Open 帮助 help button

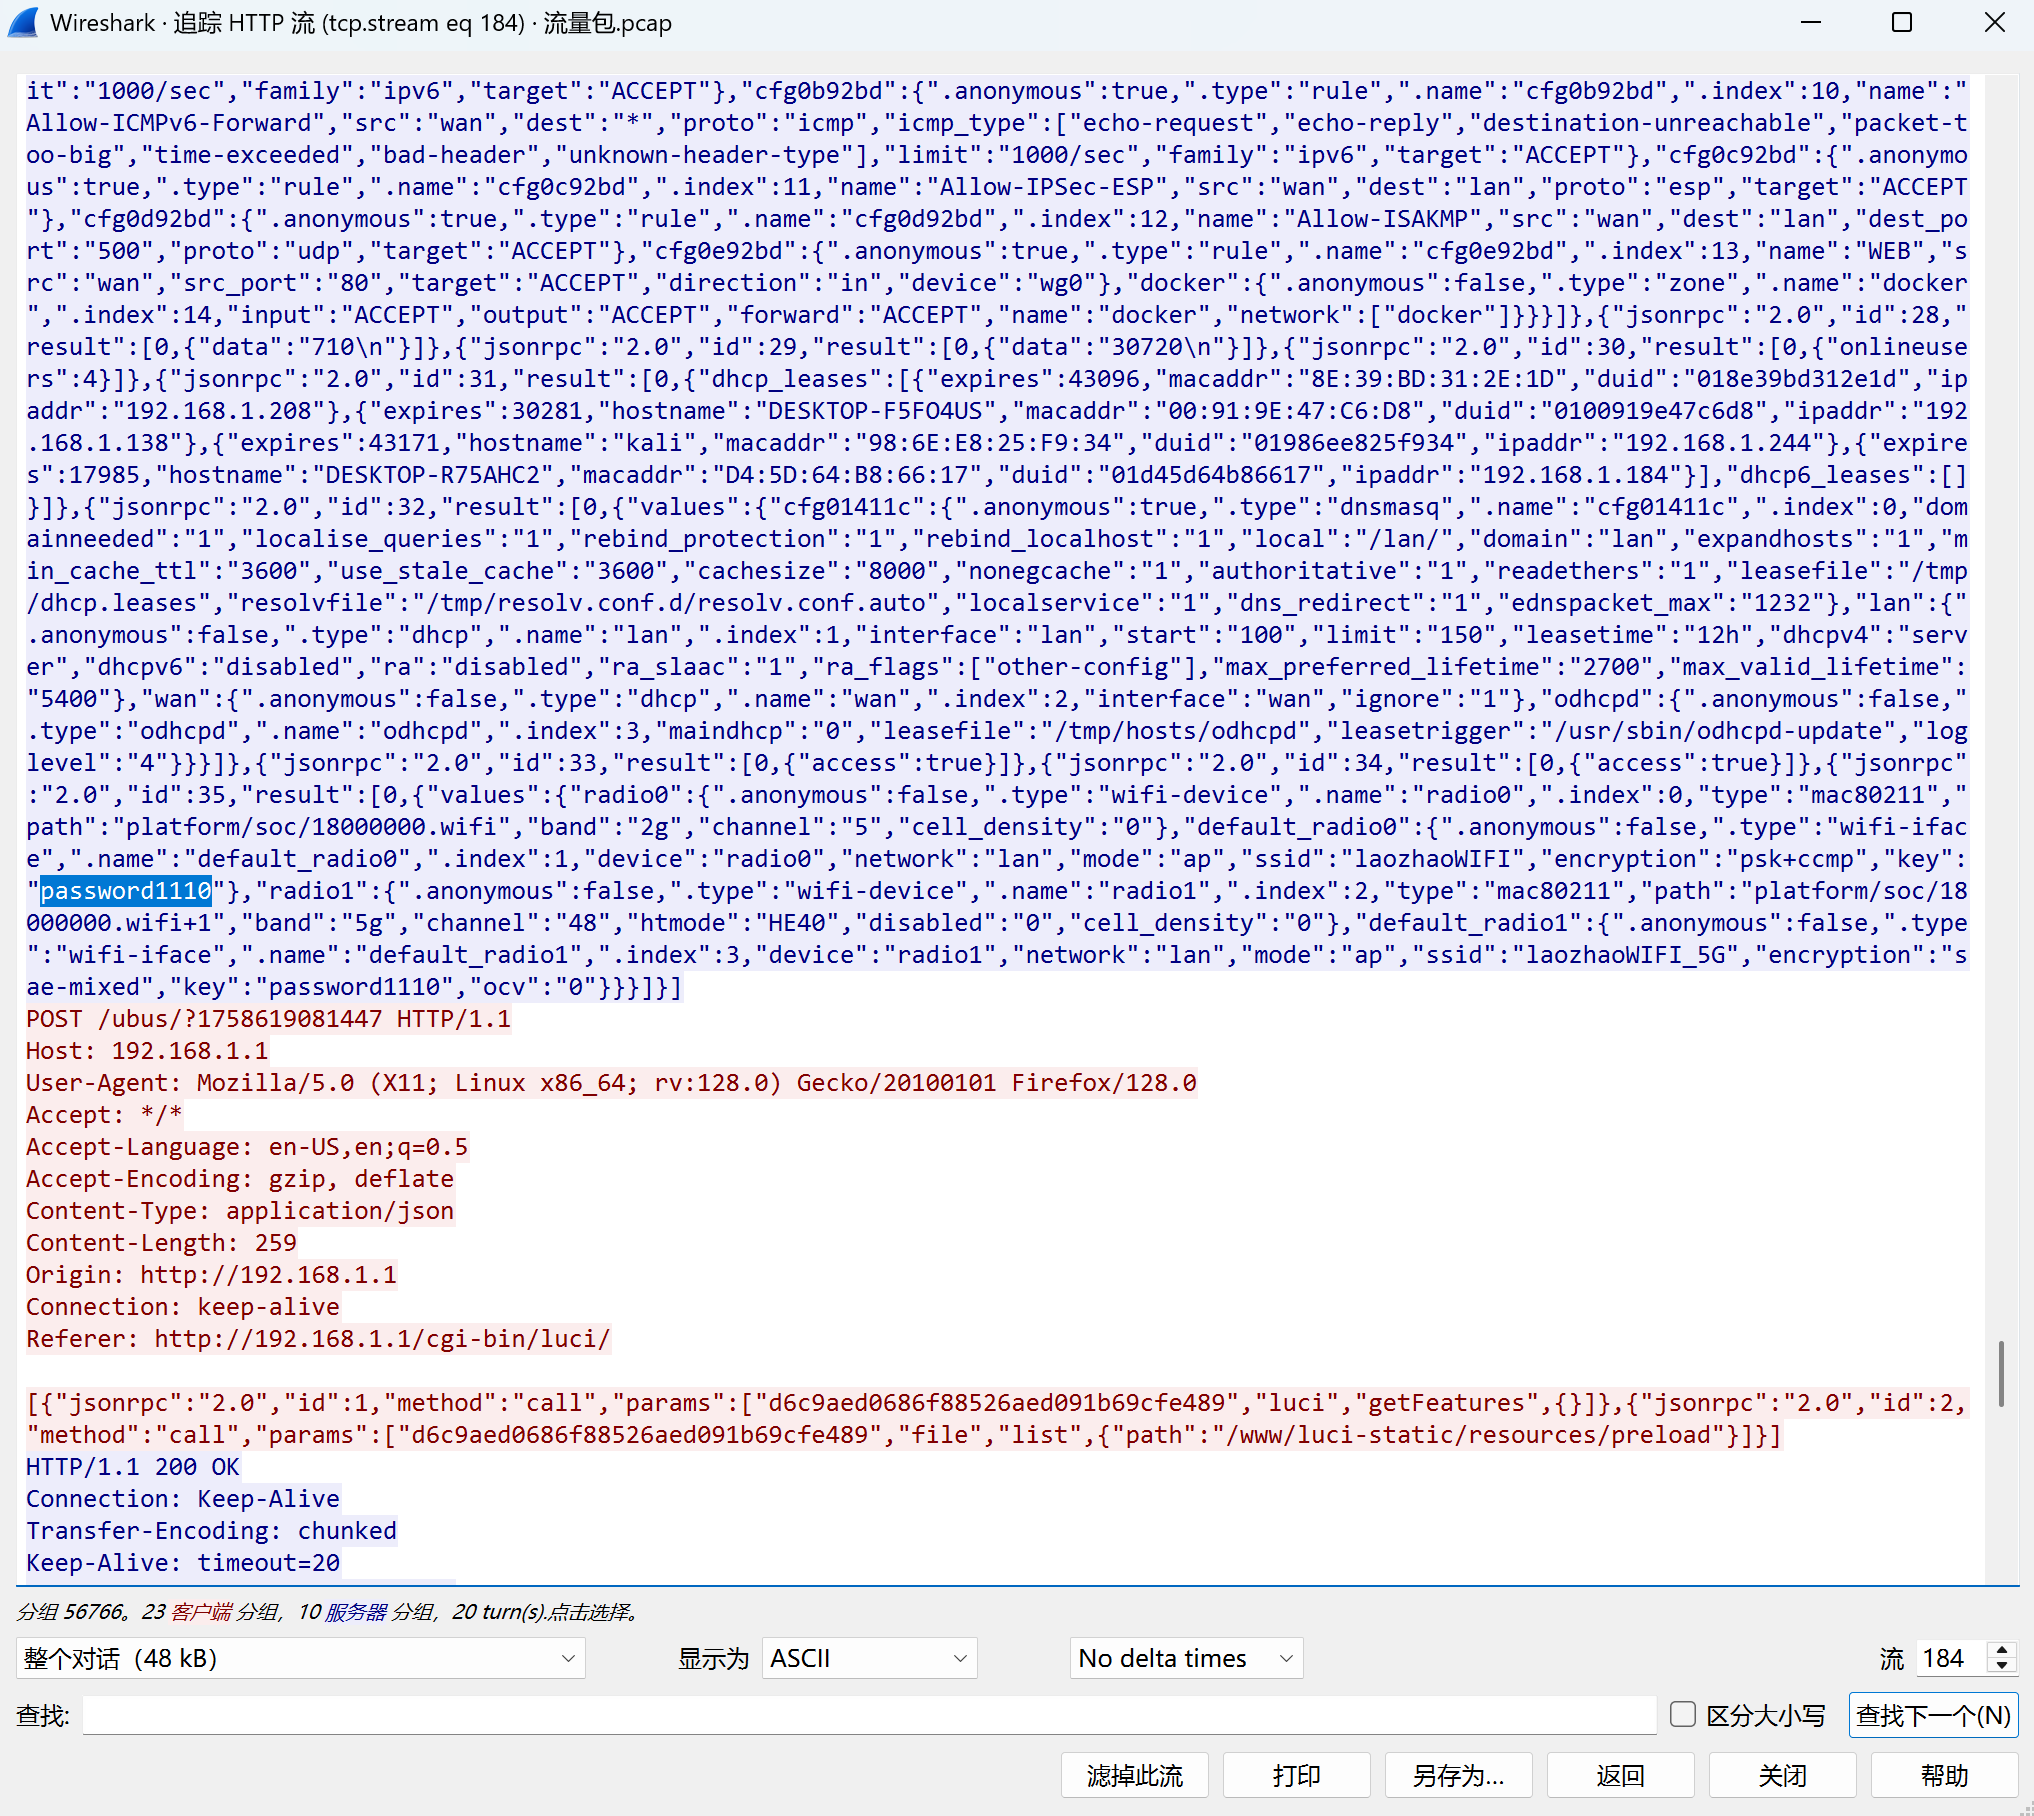[1944, 1775]
